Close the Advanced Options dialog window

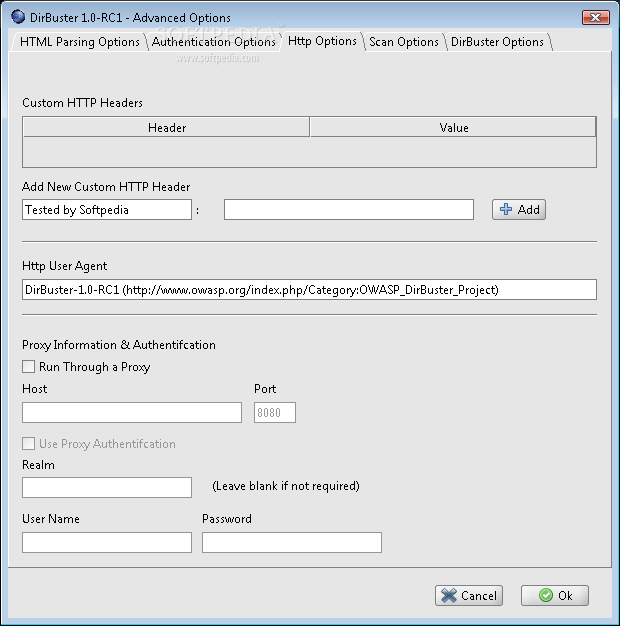click(596, 18)
